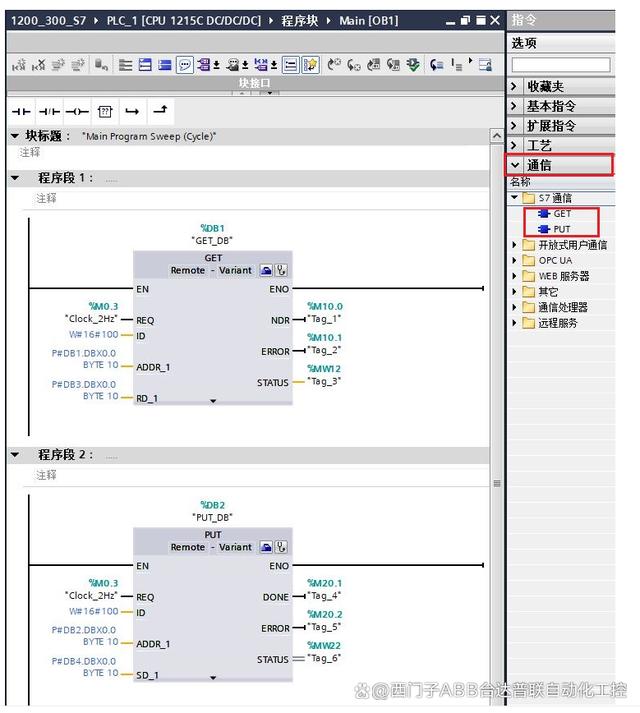
Task: Click the Delete network toolbar icon
Action: (39, 65)
